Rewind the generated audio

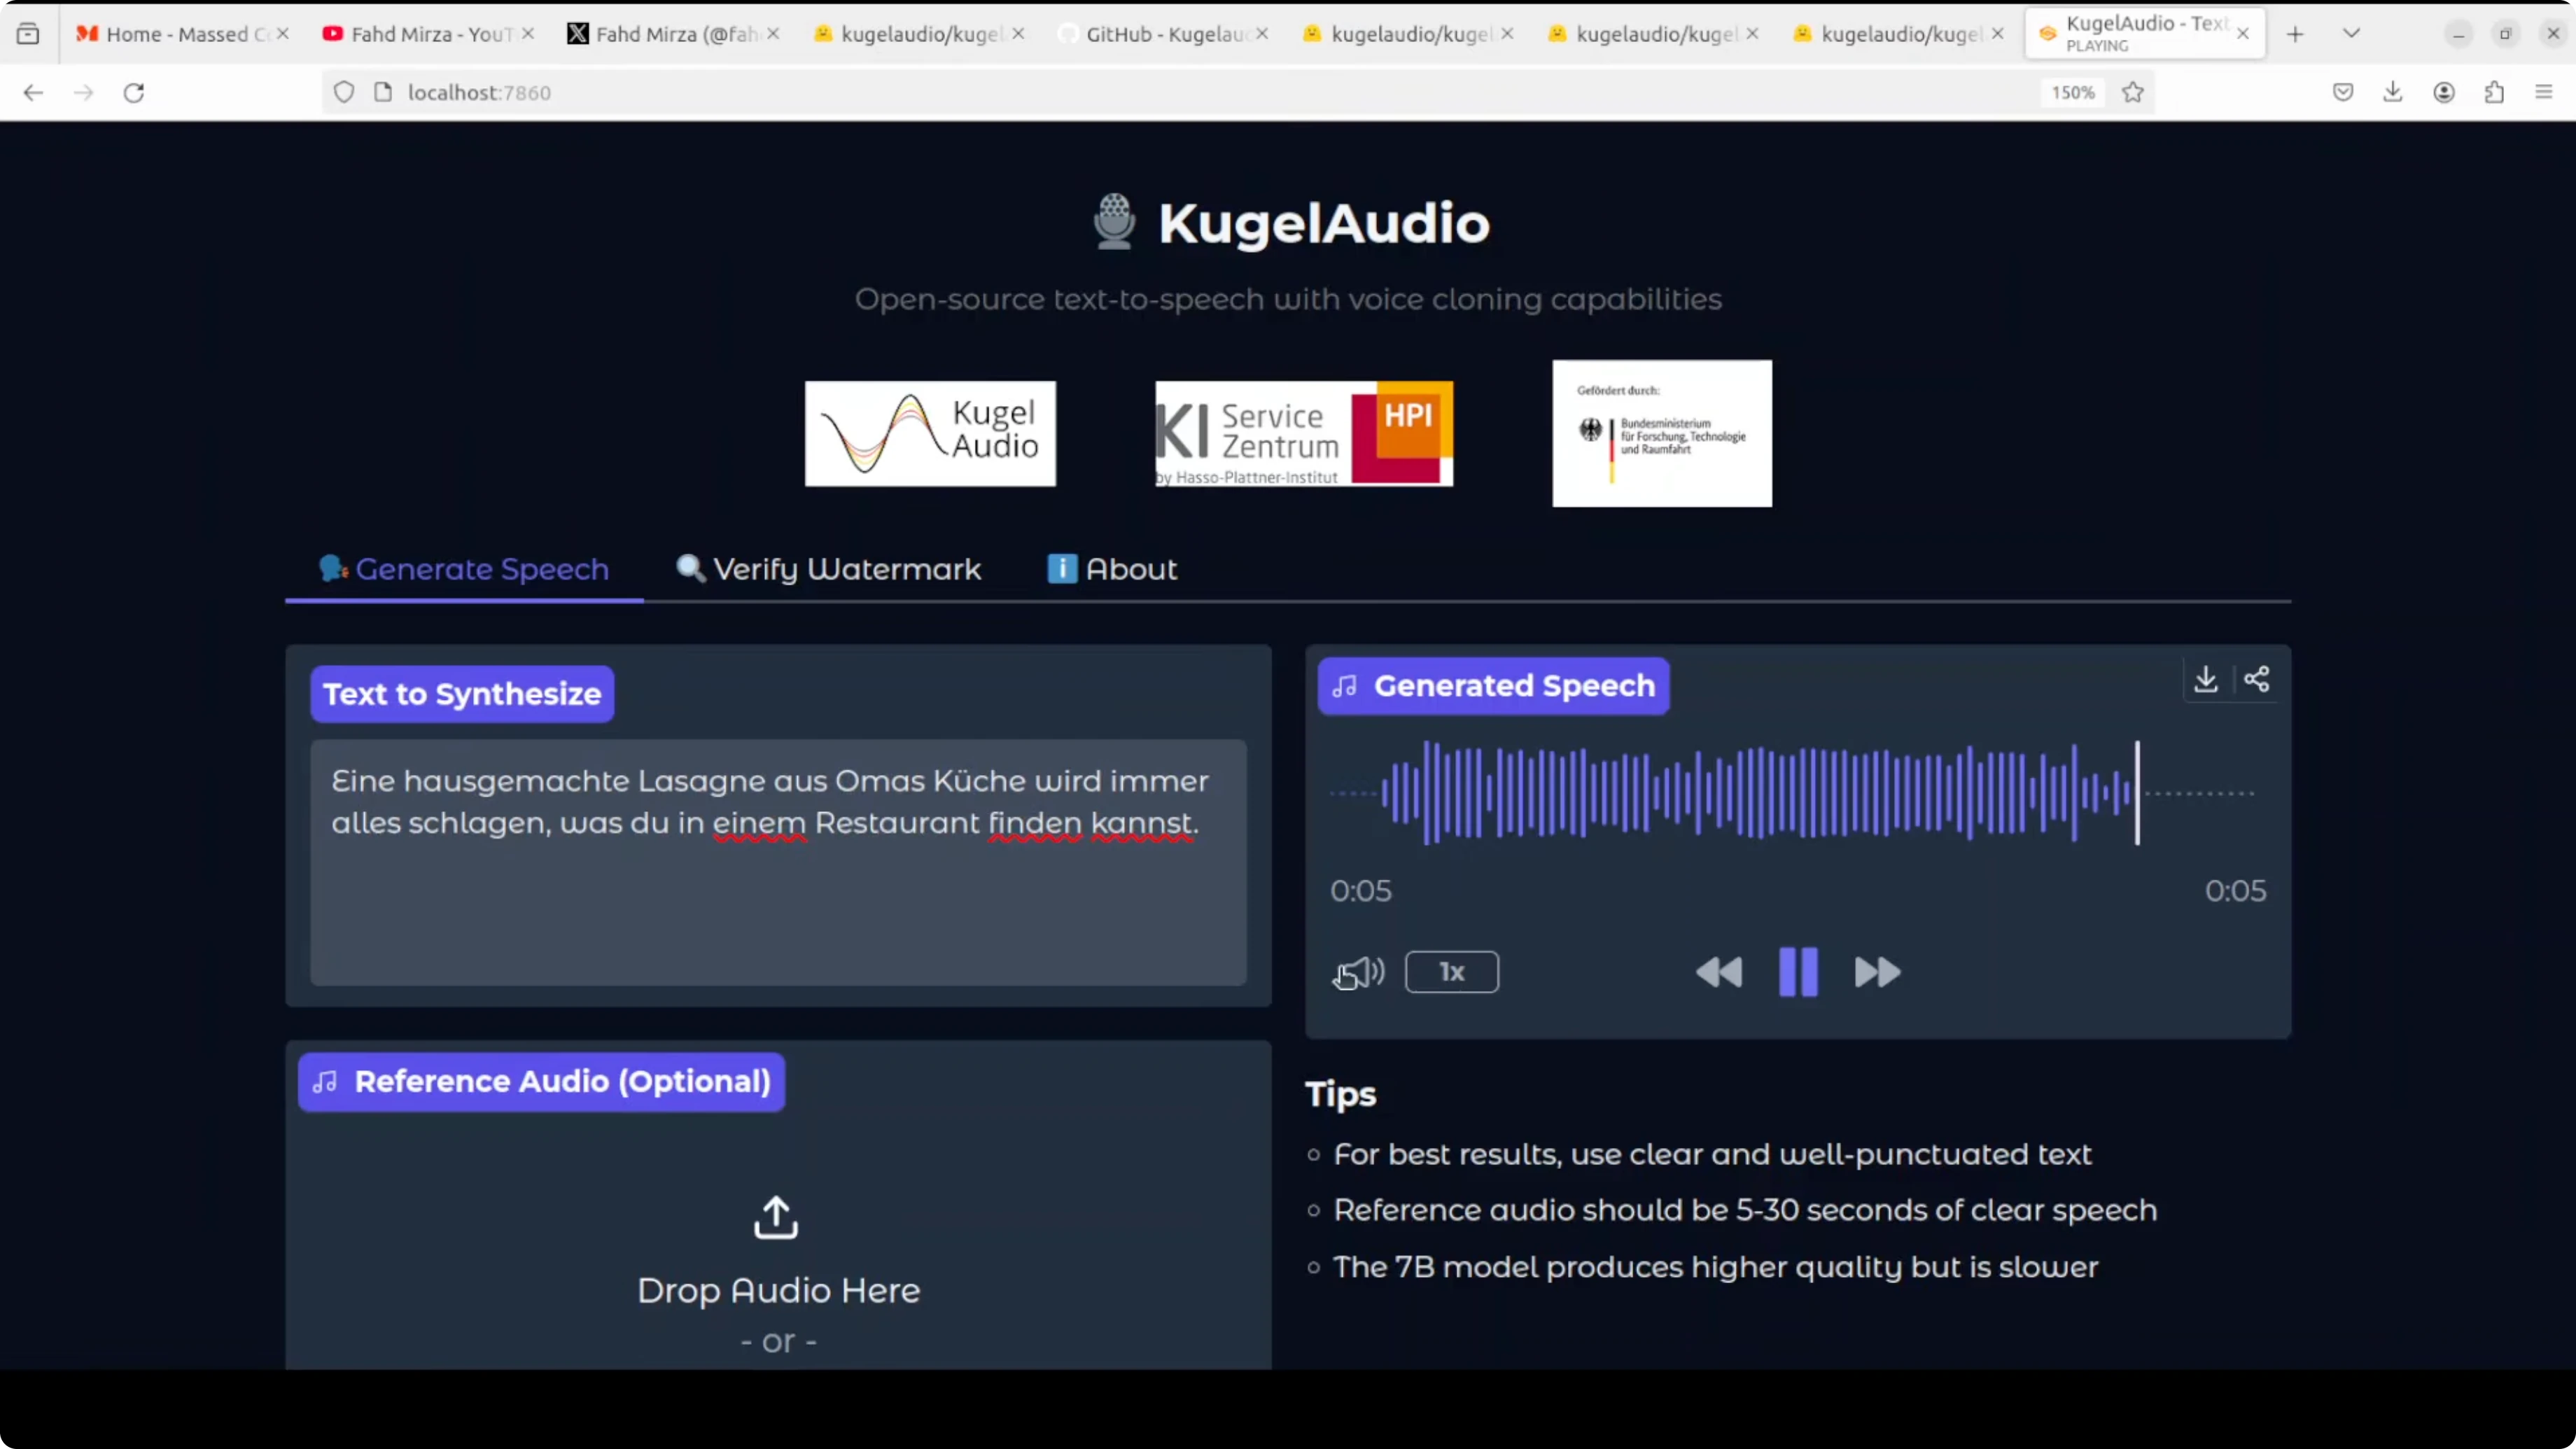[1719, 972]
